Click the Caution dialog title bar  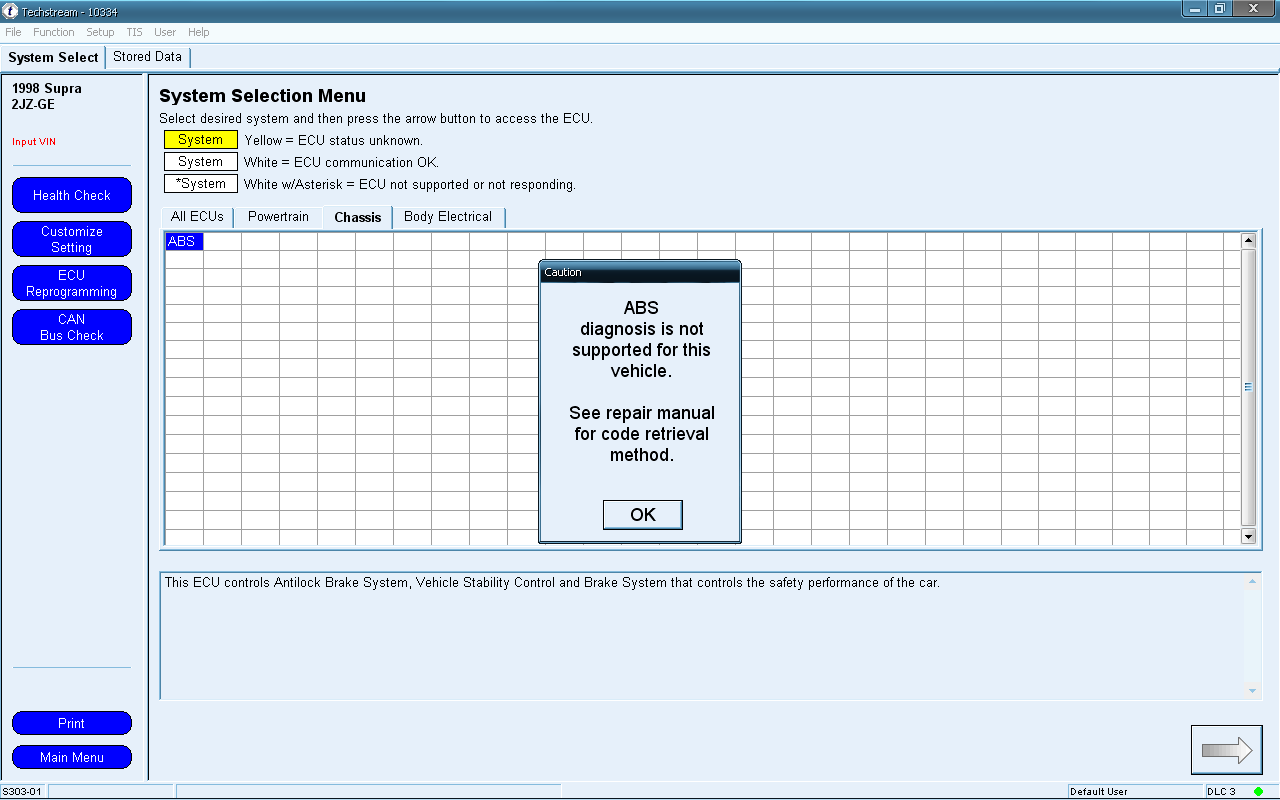pyautogui.click(x=640, y=272)
